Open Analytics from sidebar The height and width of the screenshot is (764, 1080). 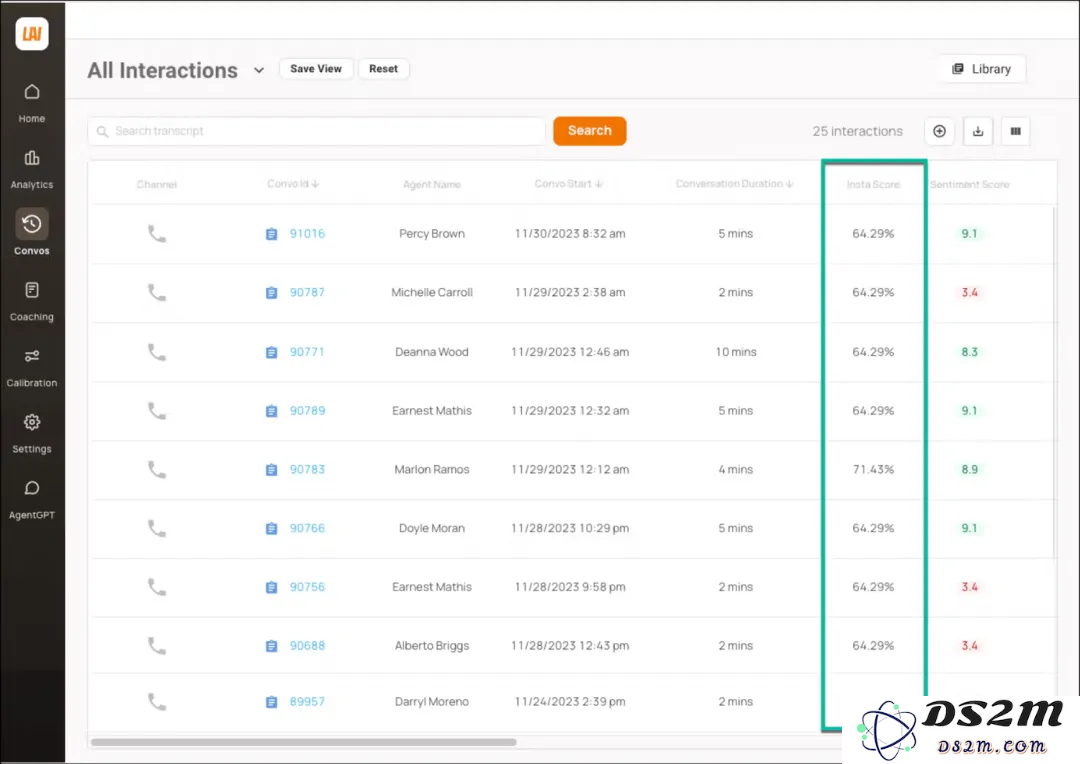click(32, 169)
